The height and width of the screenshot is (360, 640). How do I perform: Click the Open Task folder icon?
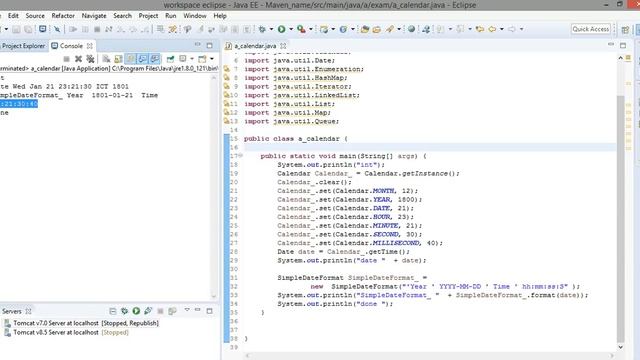pyautogui.click(x=377, y=29)
